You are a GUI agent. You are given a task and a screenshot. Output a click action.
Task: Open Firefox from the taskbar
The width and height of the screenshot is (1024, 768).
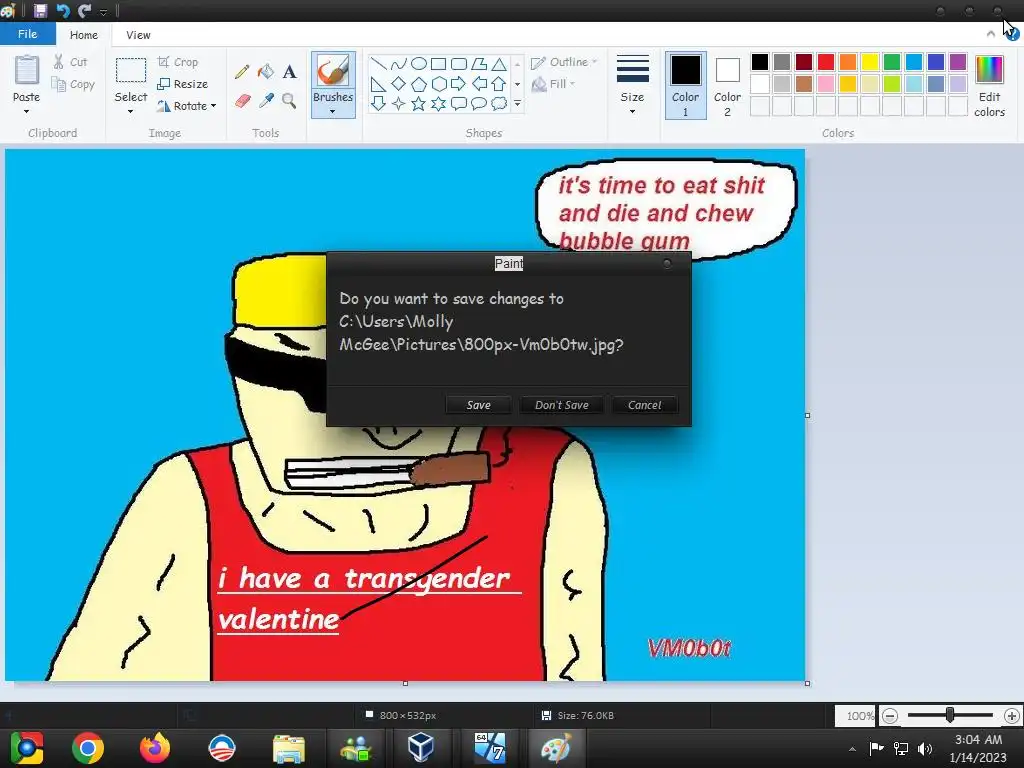155,748
